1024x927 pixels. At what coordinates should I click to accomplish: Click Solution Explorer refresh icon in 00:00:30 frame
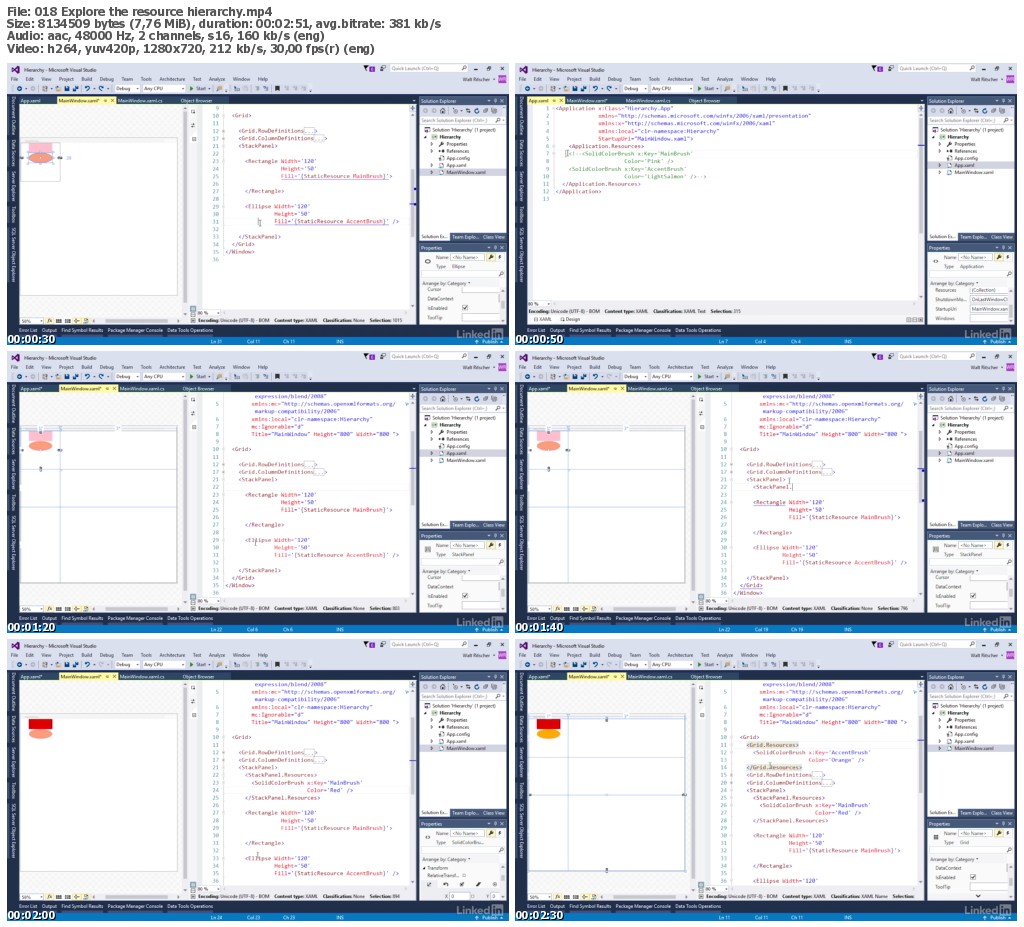pyautogui.click(x=476, y=110)
